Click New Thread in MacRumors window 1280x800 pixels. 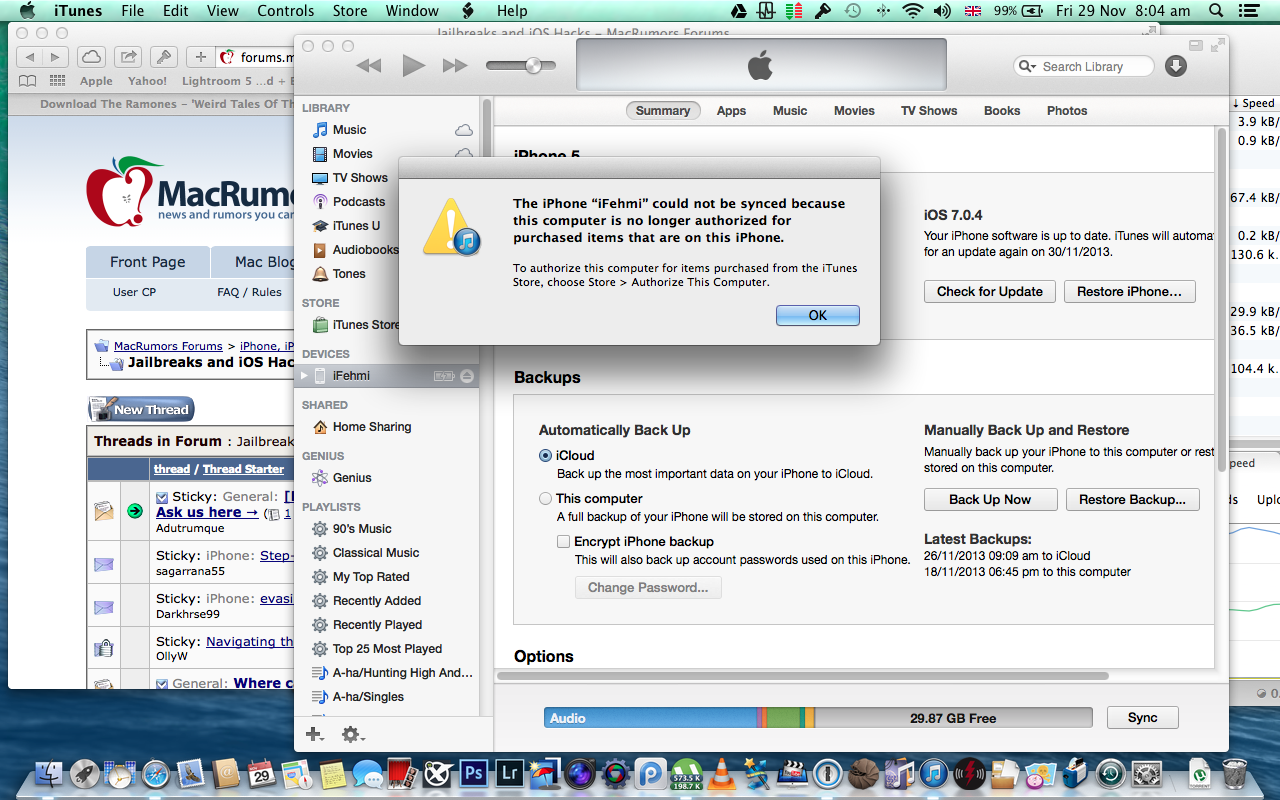(140, 409)
